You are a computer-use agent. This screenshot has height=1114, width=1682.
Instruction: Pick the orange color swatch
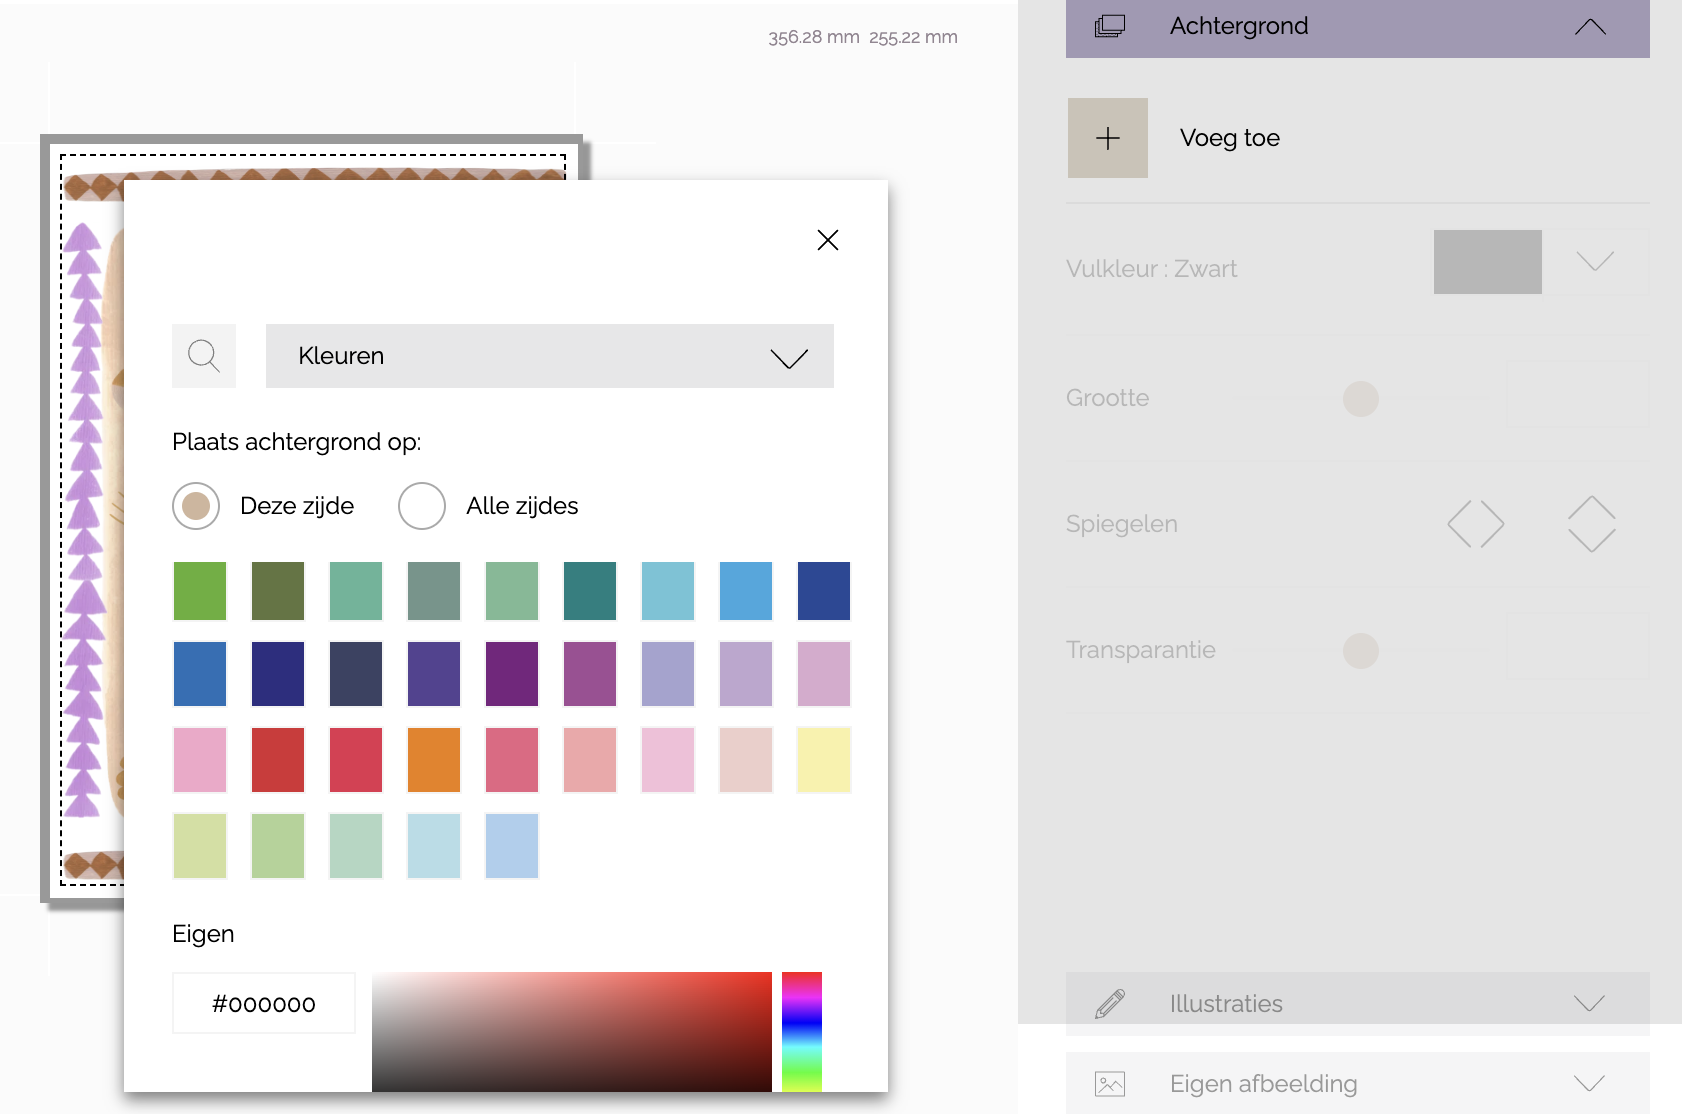tap(434, 760)
